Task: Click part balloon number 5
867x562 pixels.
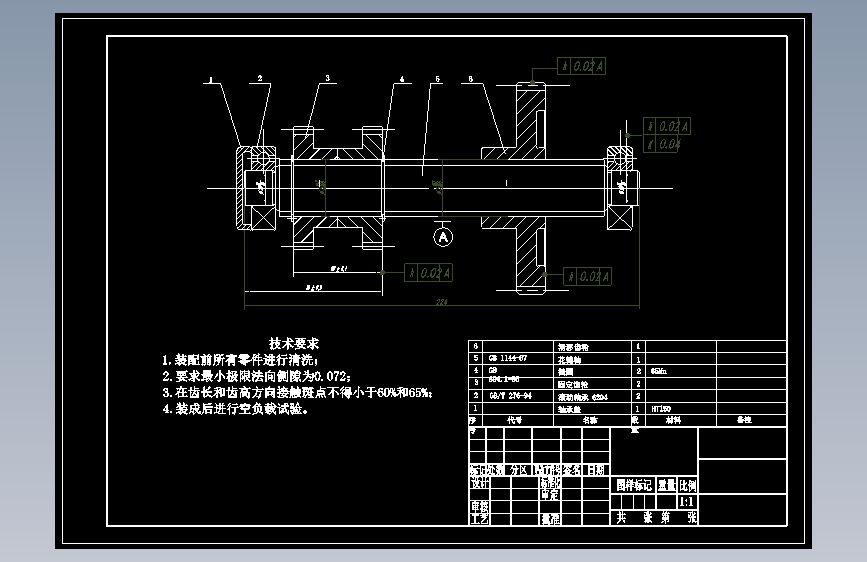Action: [437, 79]
